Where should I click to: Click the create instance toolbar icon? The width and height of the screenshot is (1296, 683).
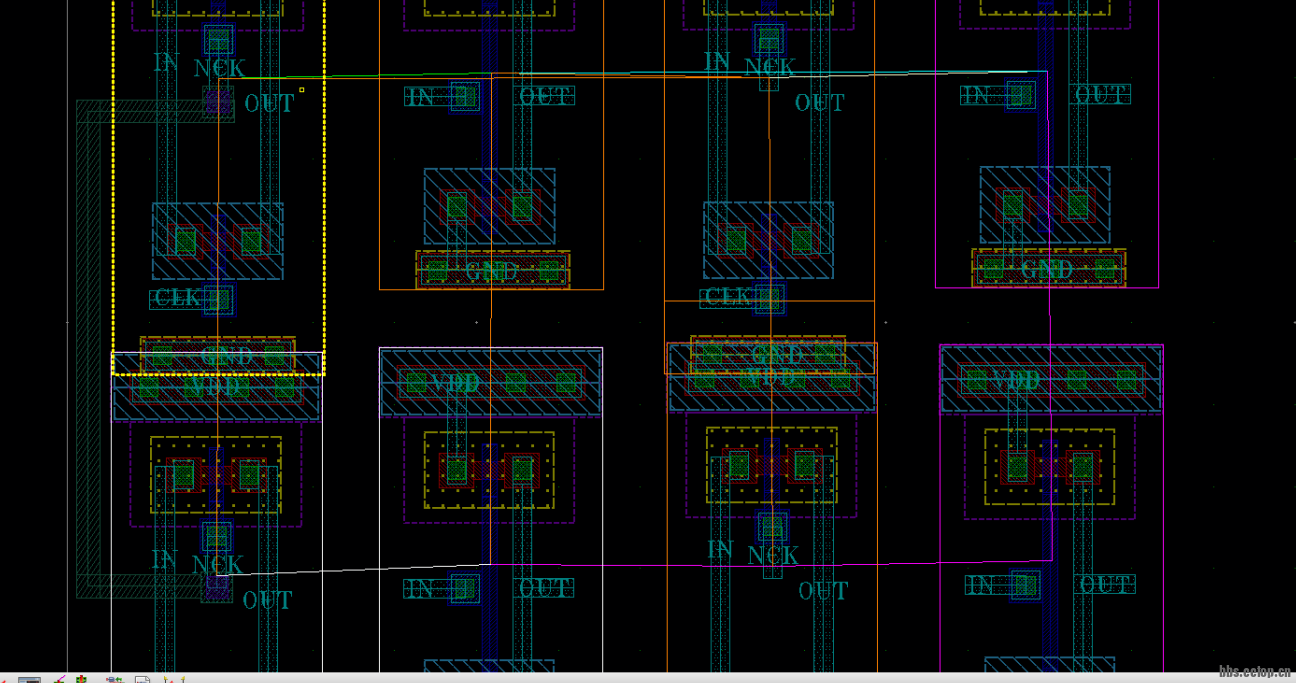coord(81,678)
